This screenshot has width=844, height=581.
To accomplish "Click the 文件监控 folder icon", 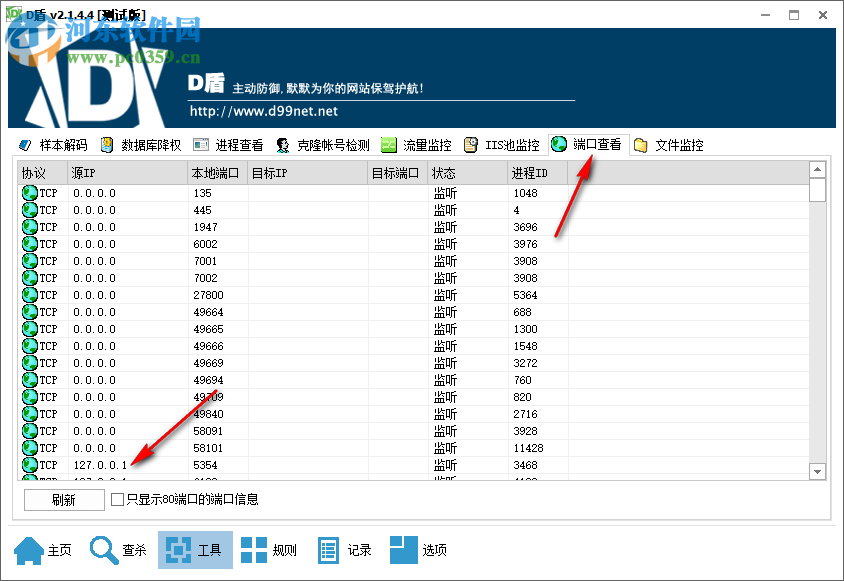I will (641, 145).
